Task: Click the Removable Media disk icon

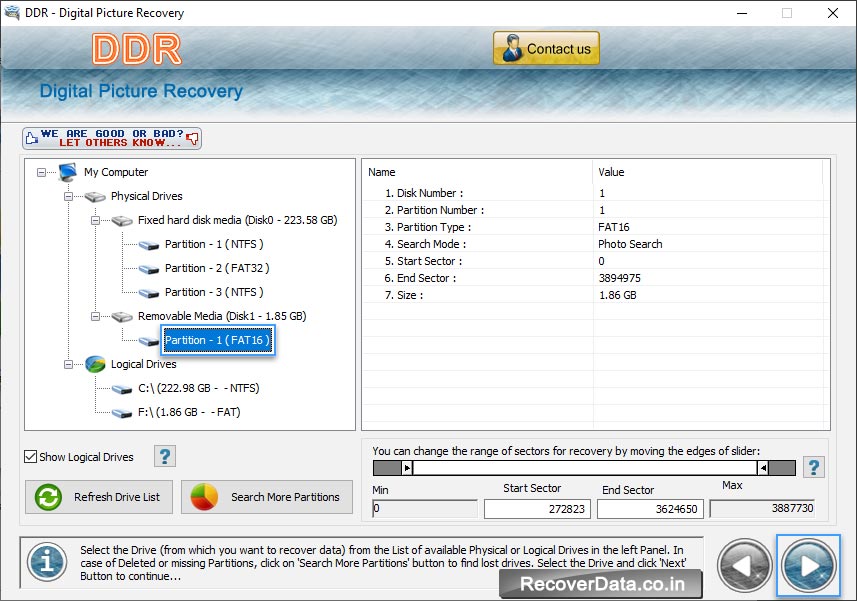Action: coord(122,317)
